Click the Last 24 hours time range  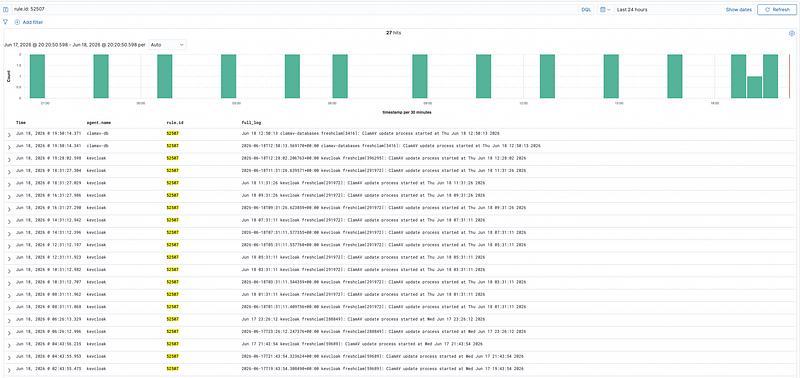tap(632, 10)
